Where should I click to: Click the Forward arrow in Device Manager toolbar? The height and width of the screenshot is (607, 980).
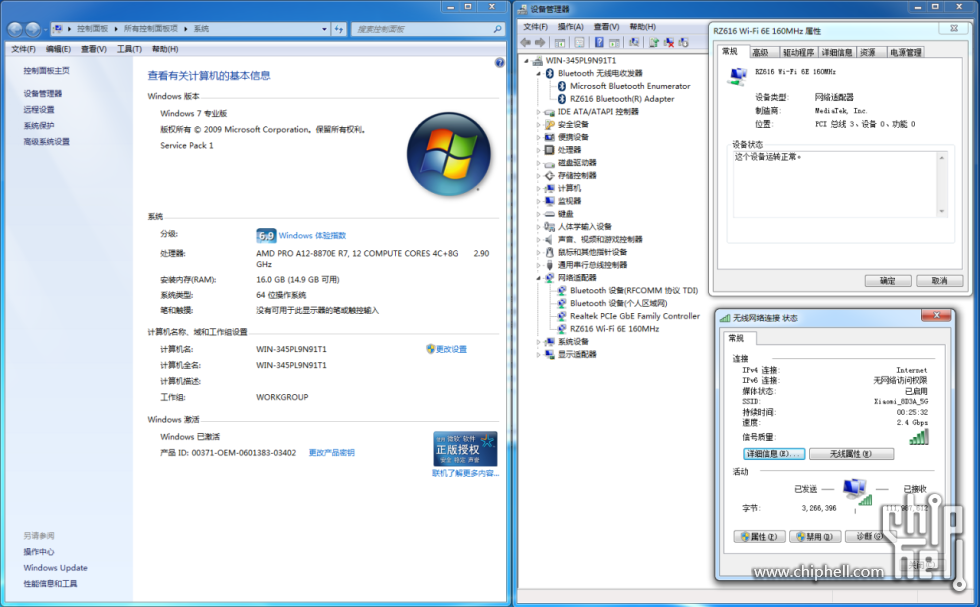pos(540,43)
